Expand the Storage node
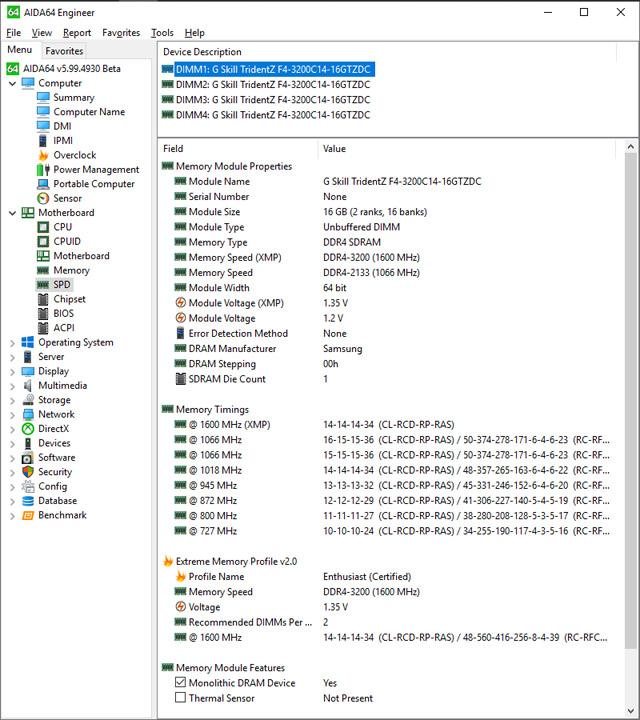 [12, 400]
